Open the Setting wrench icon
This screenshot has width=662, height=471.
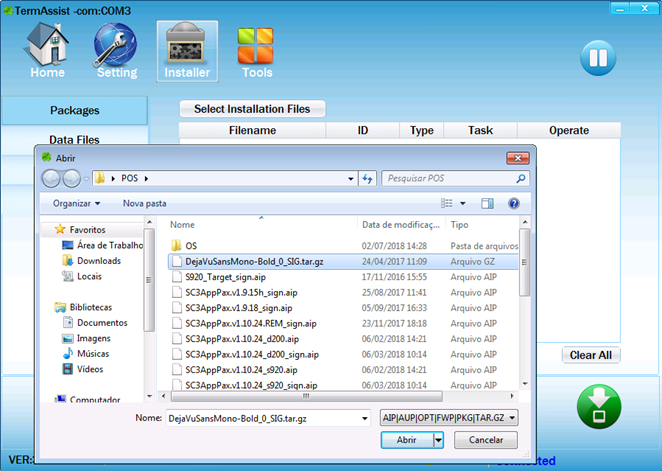(117, 49)
